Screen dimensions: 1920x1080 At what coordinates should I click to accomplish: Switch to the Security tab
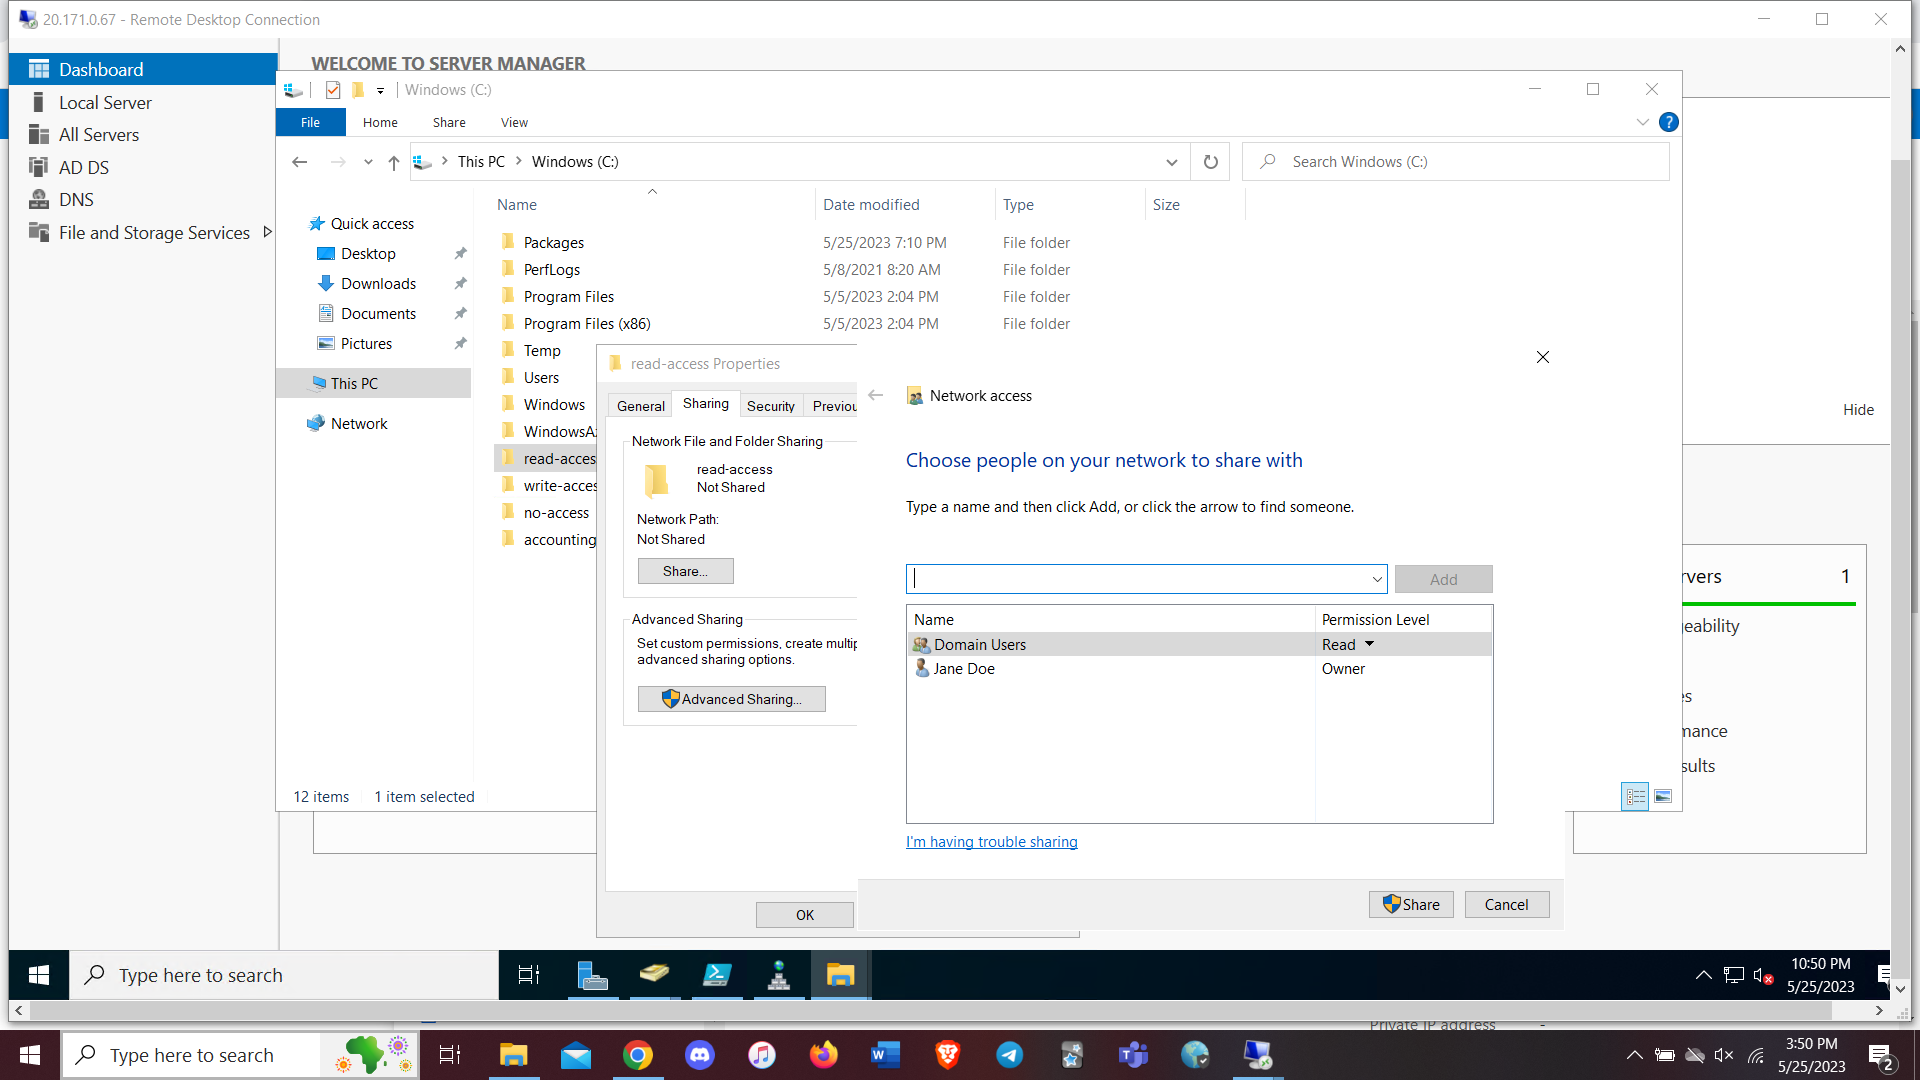point(770,406)
